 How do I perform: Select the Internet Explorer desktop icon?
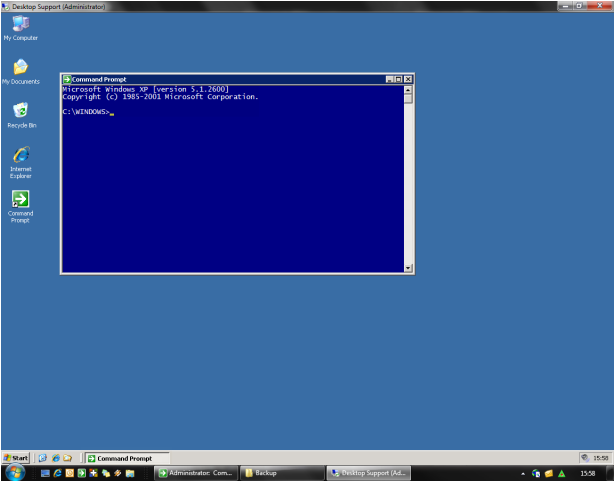(21, 162)
